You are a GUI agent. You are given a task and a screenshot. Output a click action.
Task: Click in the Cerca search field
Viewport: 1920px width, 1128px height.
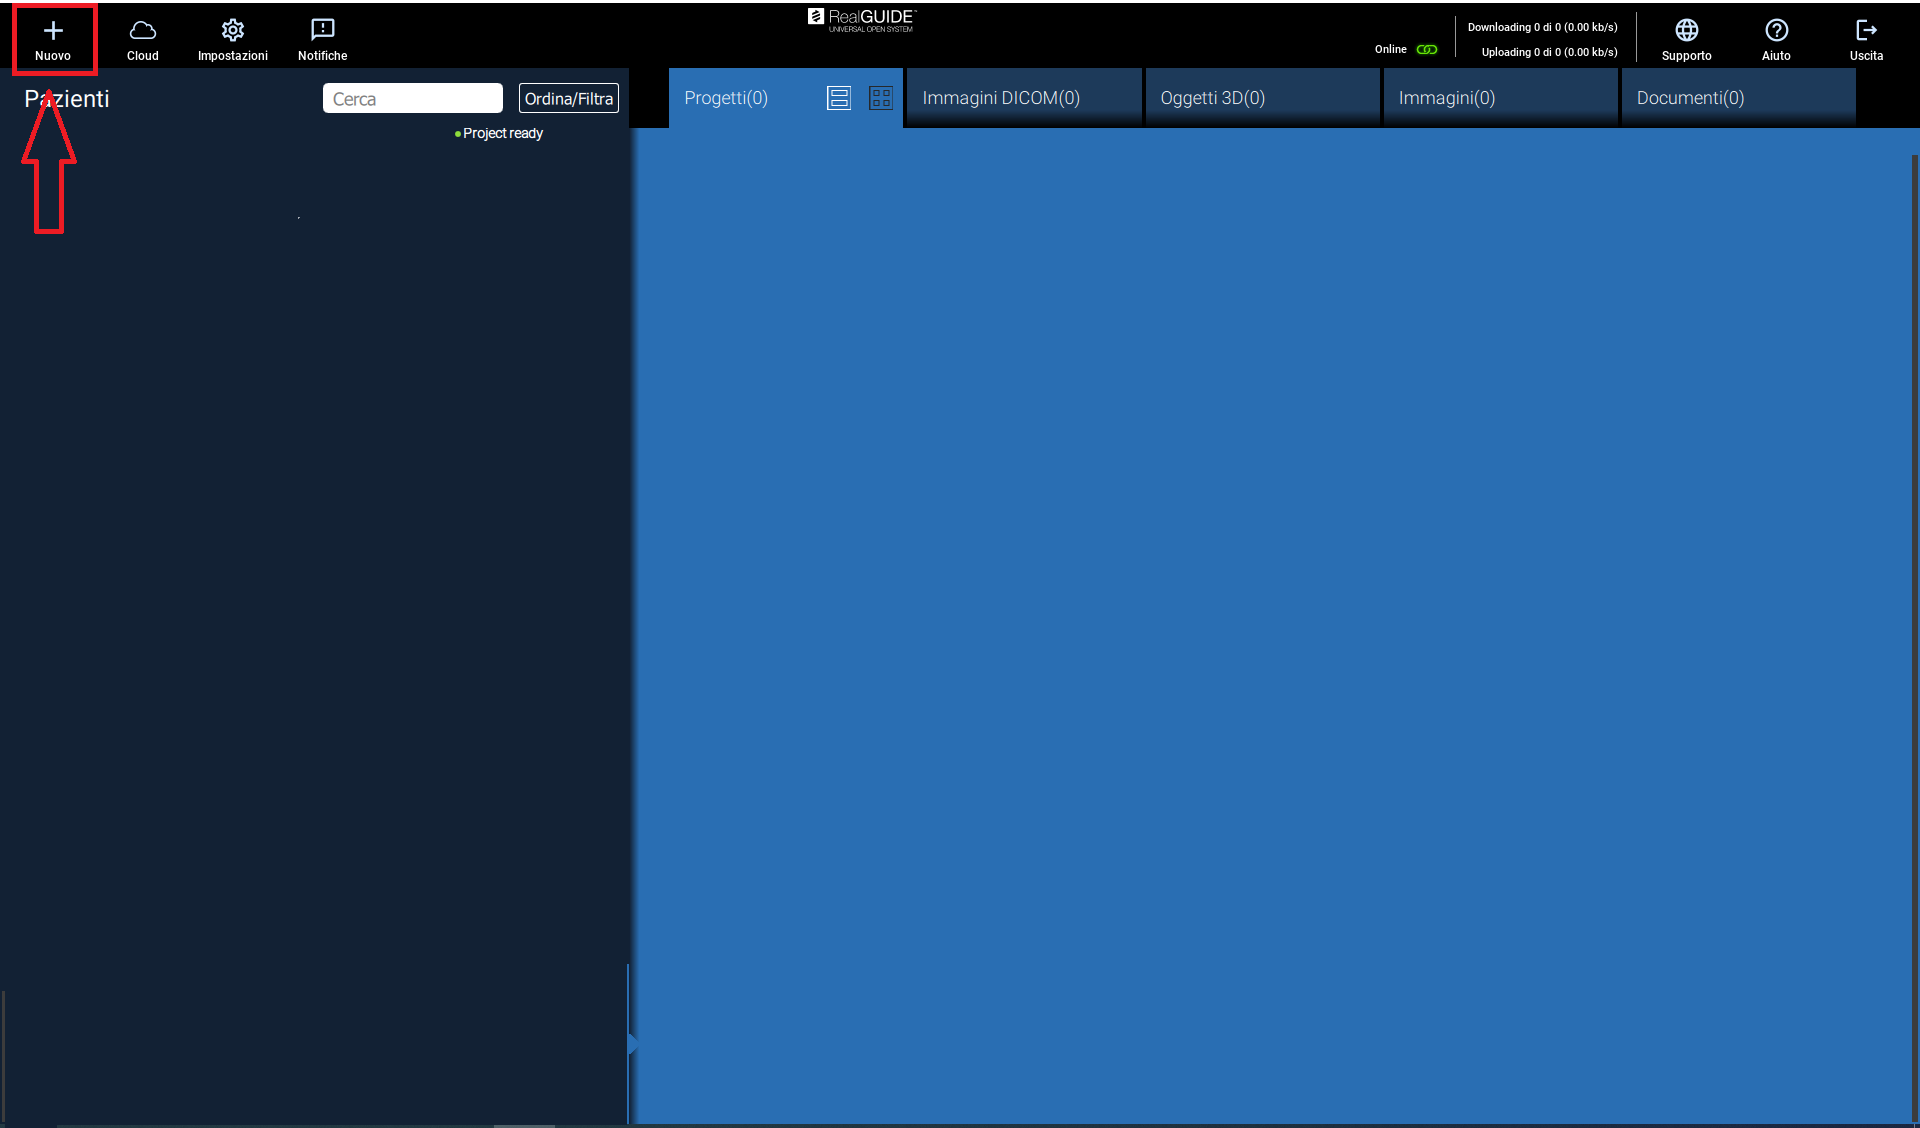pos(412,98)
